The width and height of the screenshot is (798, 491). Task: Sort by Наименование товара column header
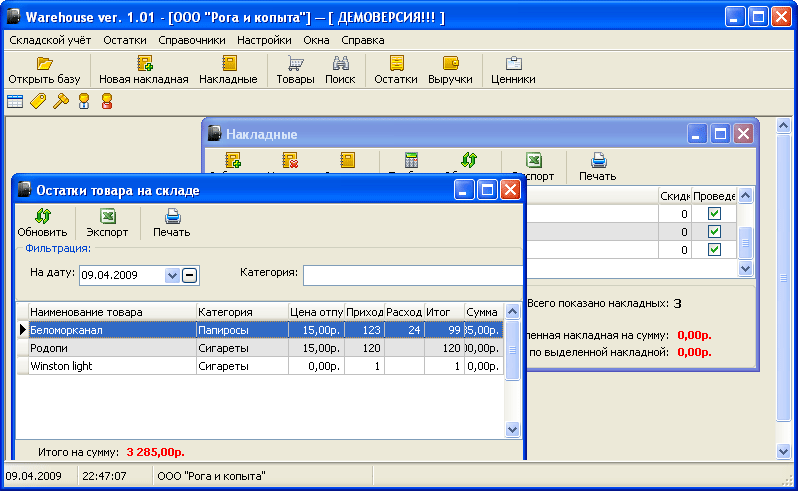pos(112,312)
